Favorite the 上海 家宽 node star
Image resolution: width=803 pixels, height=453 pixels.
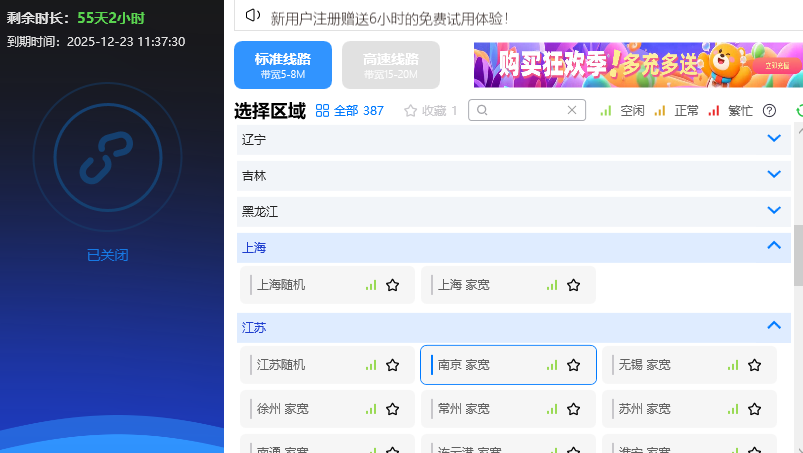pyautogui.click(x=574, y=285)
